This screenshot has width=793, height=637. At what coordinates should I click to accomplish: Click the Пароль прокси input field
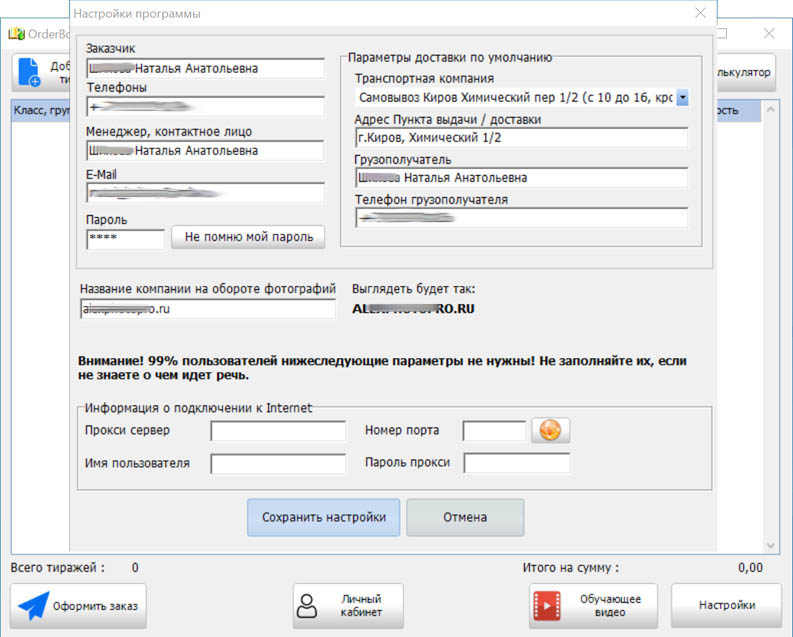pos(516,463)
